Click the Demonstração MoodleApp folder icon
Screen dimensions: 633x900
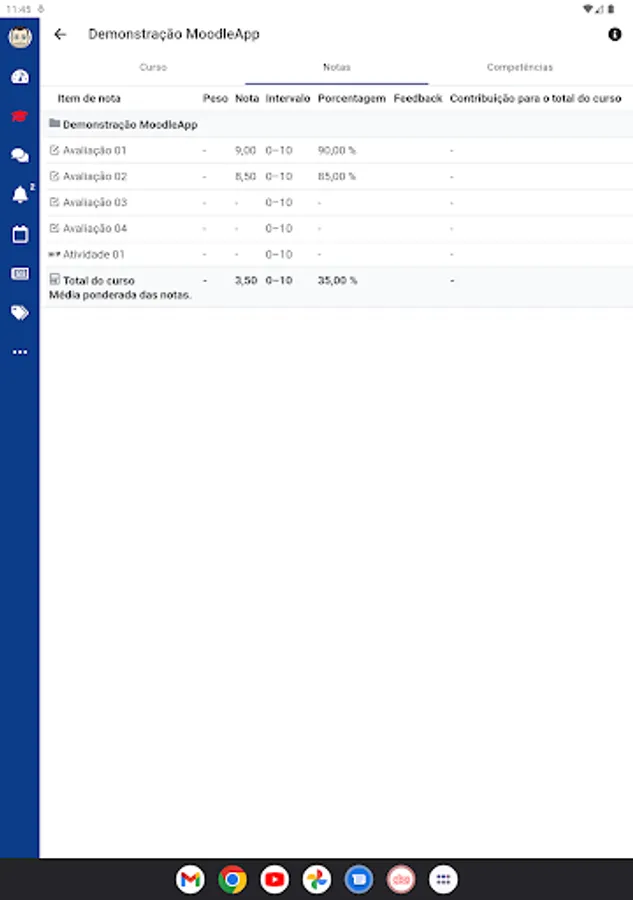pos(55,123)
